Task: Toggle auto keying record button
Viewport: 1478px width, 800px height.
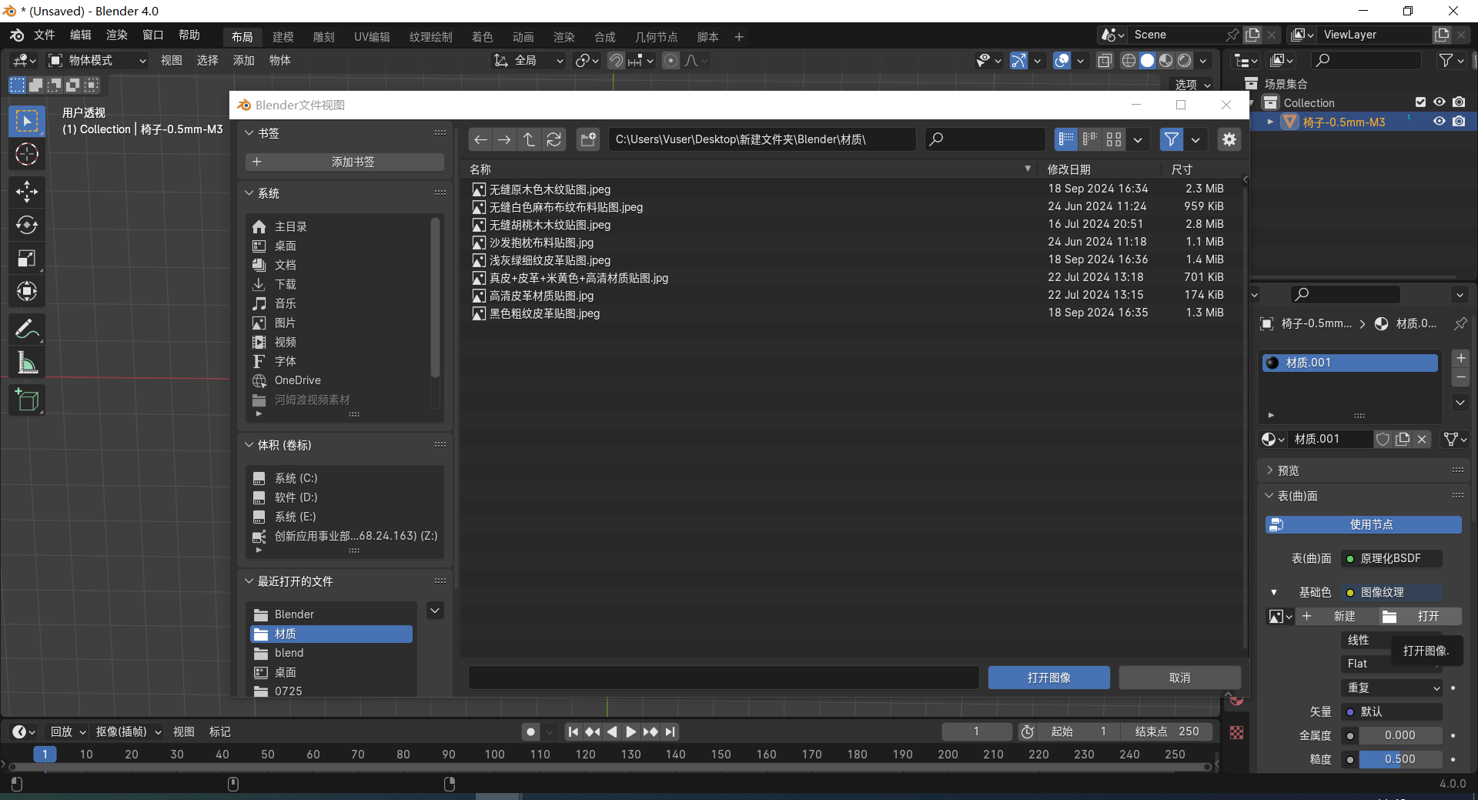Action: 531,732
